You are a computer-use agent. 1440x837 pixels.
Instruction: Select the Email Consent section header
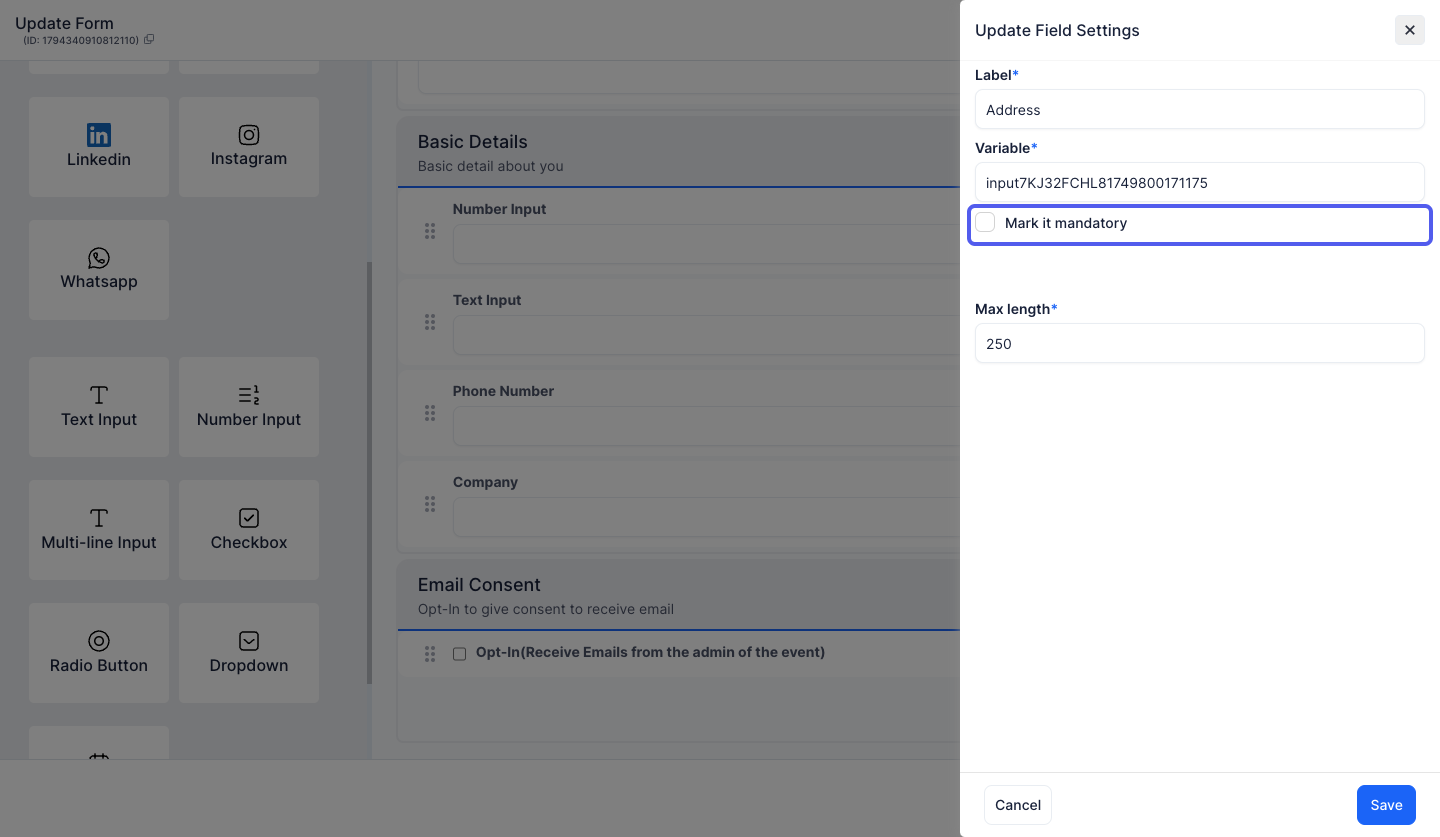pyautogui.click(x=679, y=595)
